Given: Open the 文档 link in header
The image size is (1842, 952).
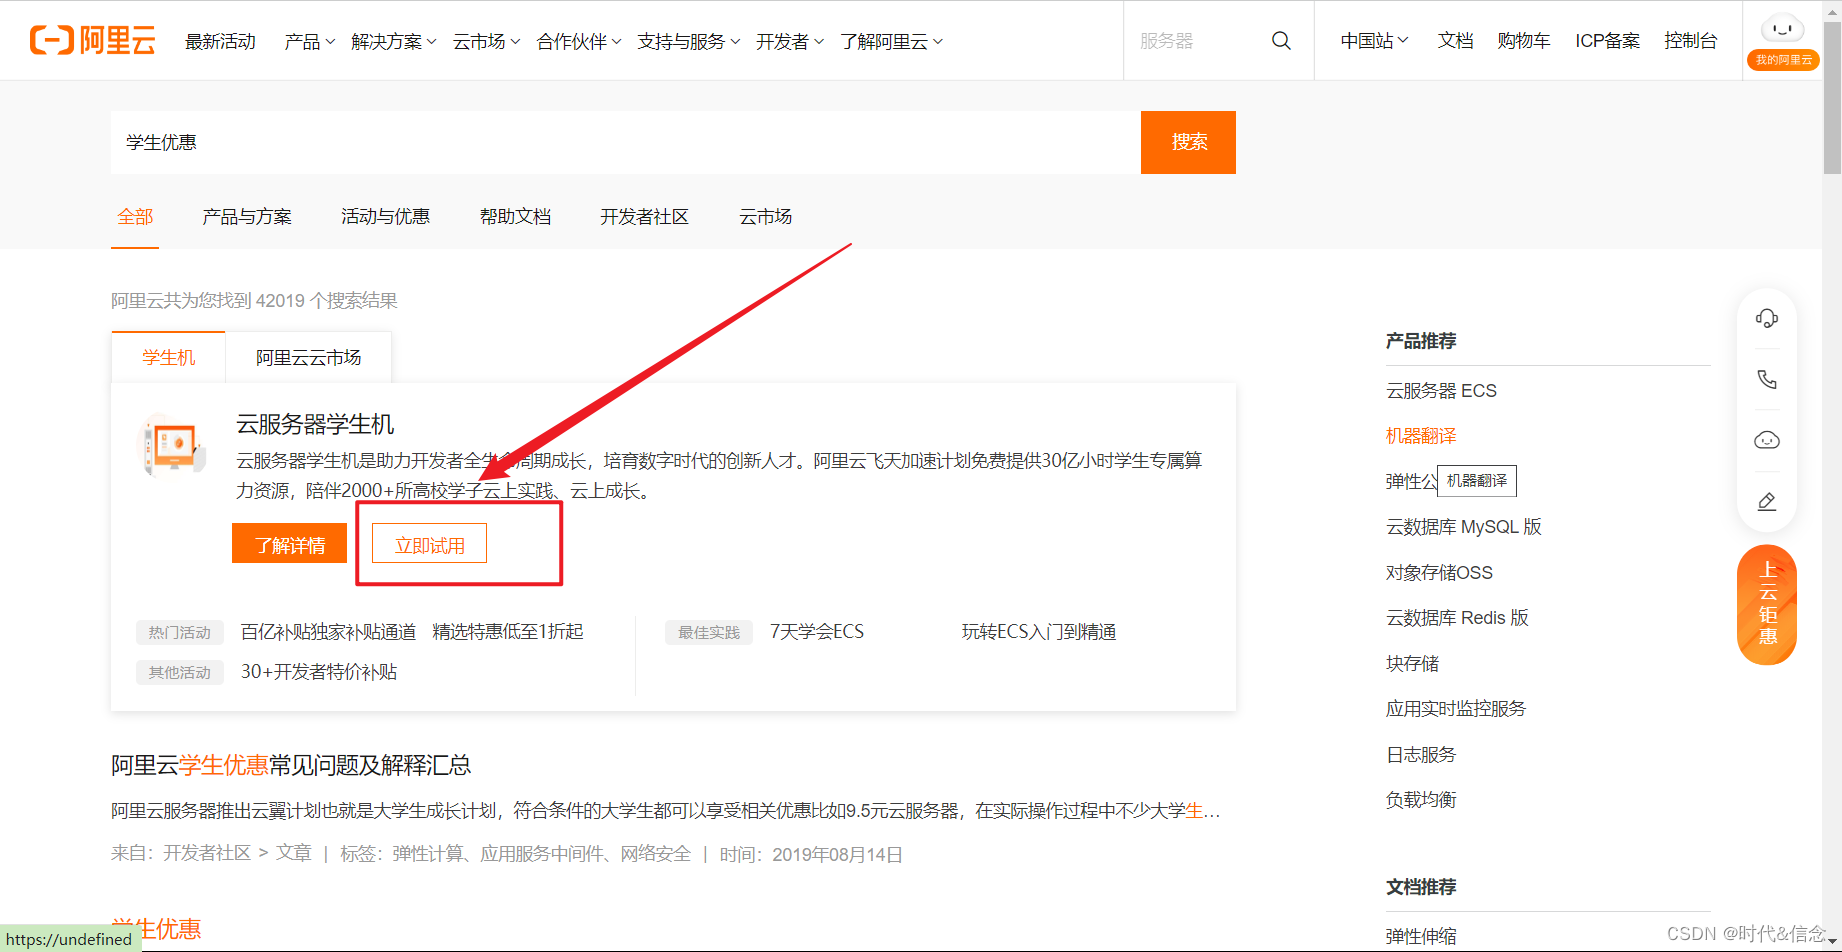Looking at the screenshot, I should click(x=1455, y=41).
